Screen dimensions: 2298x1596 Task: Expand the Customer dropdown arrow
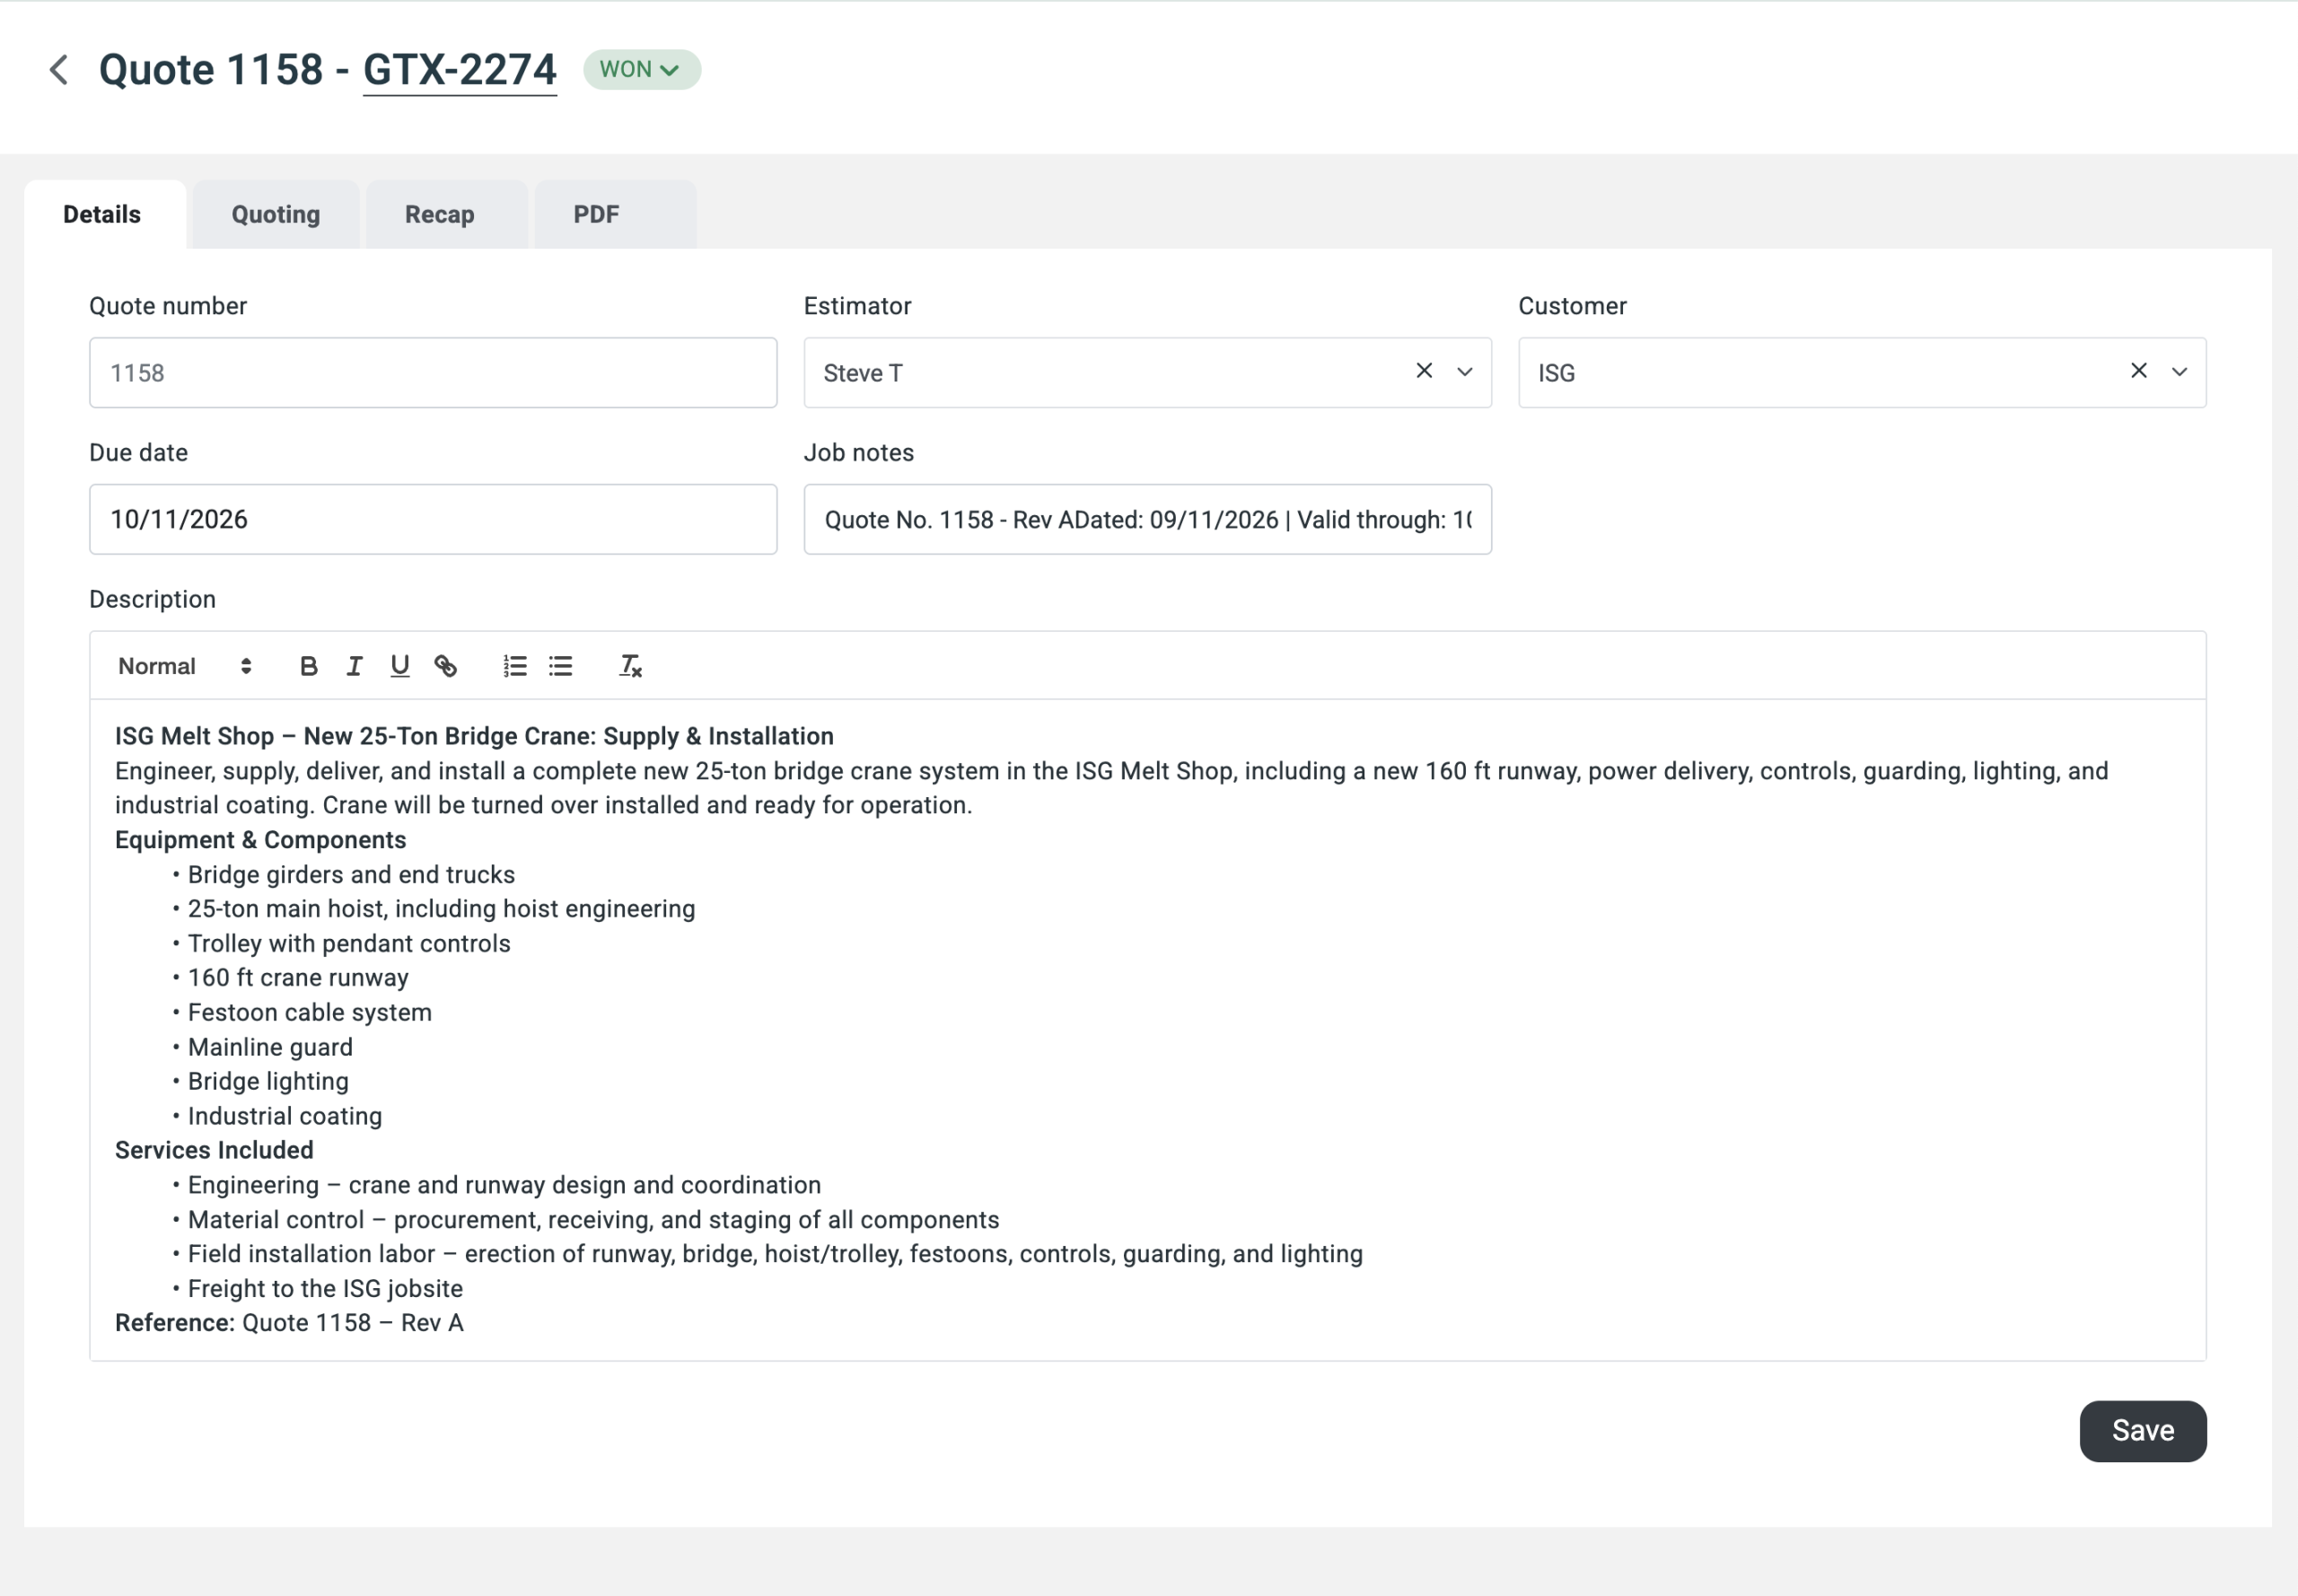click(2180, 372)
